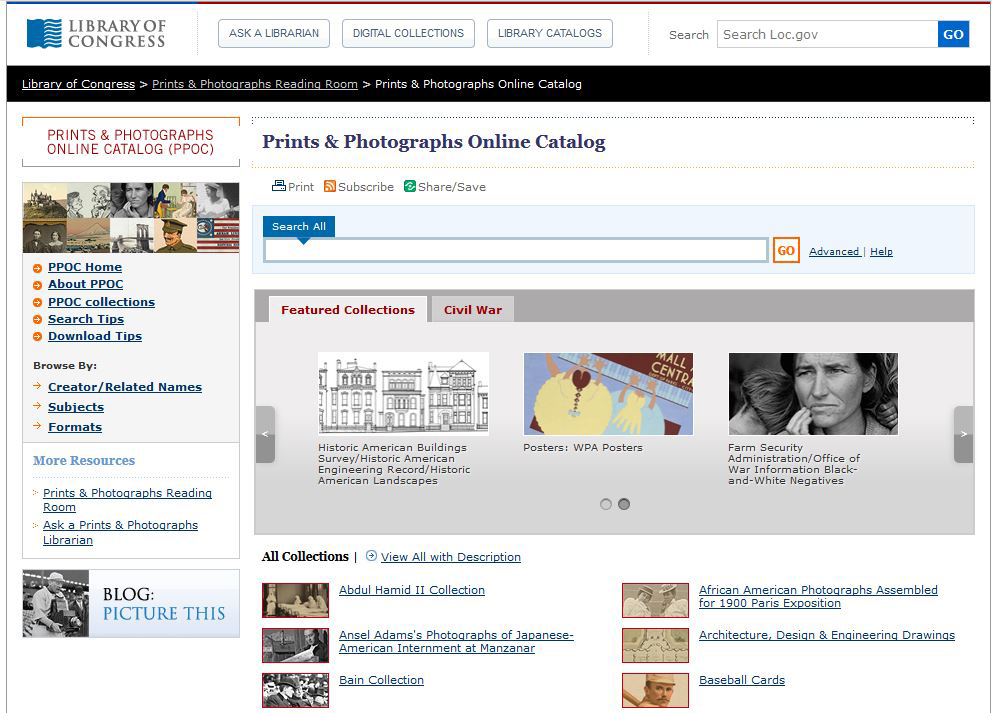Open Ask a Librarian
The width and height of the screenshot is (992, 713).
[x=274, y=34]
